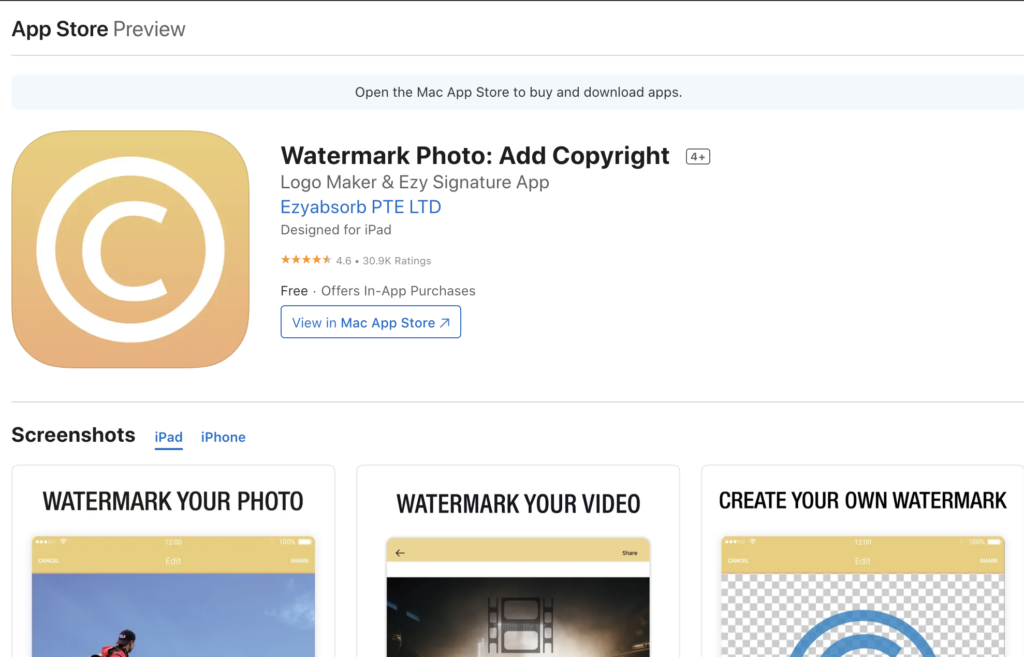Switch to the iPhone screenshots tab
The image size is (1024, 657).
tap(223, 437)
